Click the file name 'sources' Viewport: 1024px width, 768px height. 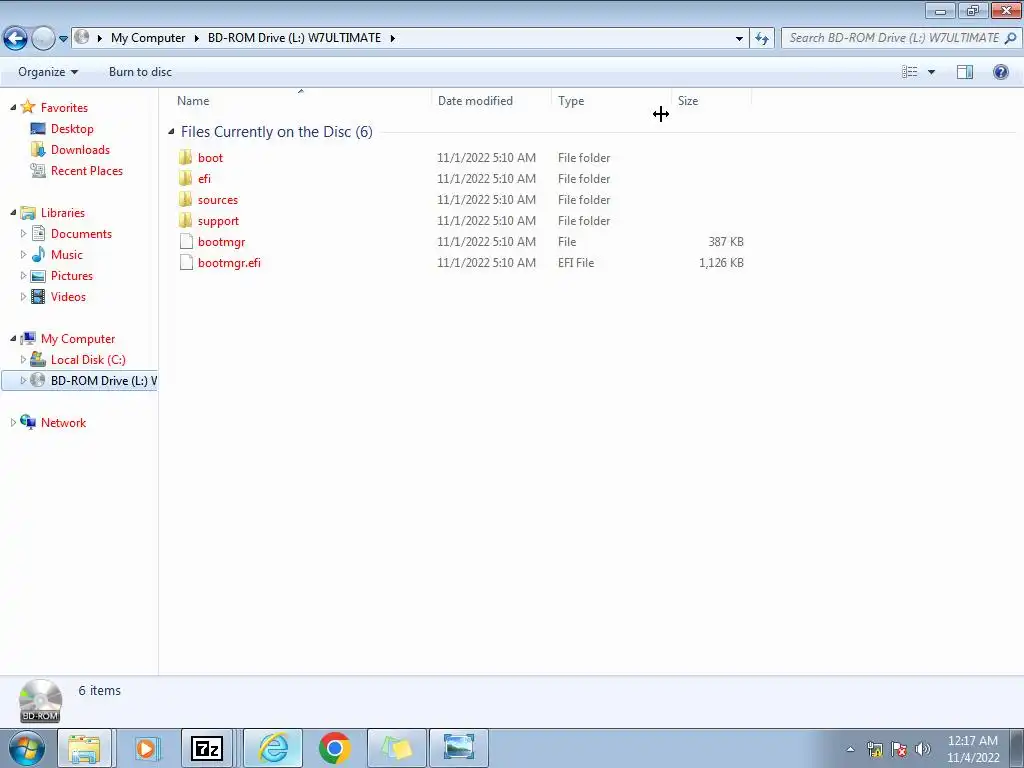[217, 200]
